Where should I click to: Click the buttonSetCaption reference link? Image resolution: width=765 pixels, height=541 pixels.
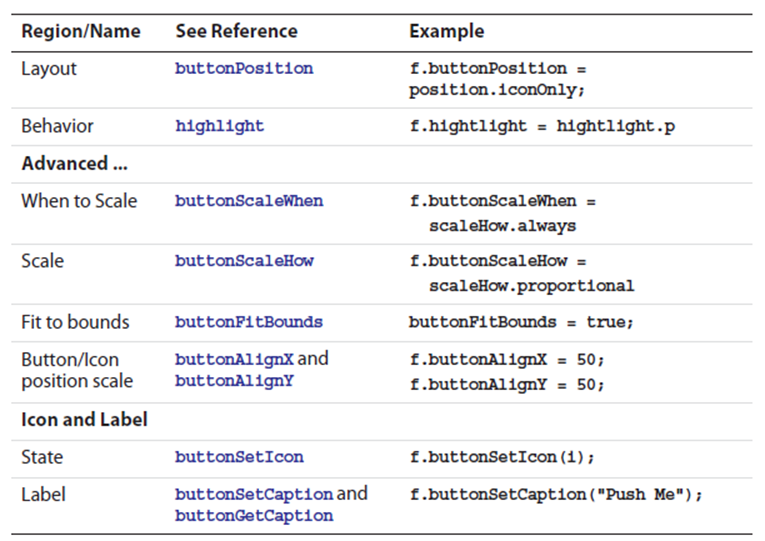point(254,494)
